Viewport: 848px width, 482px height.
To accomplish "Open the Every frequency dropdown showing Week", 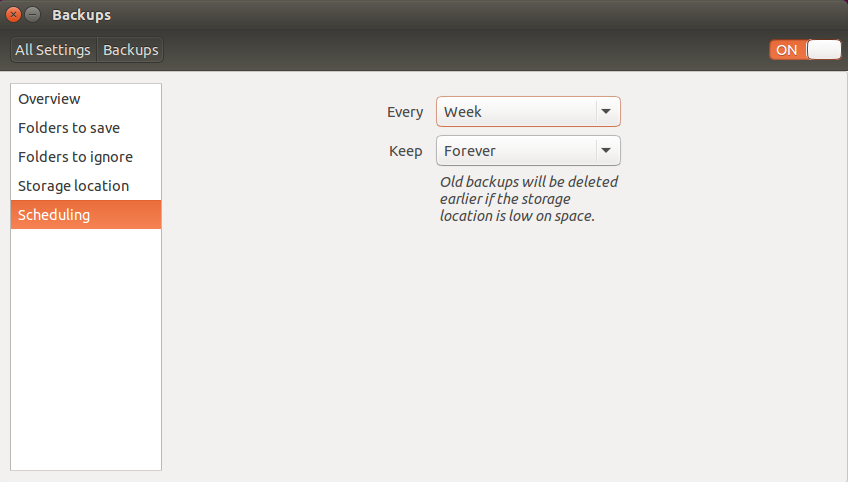I will coord(528,111).
